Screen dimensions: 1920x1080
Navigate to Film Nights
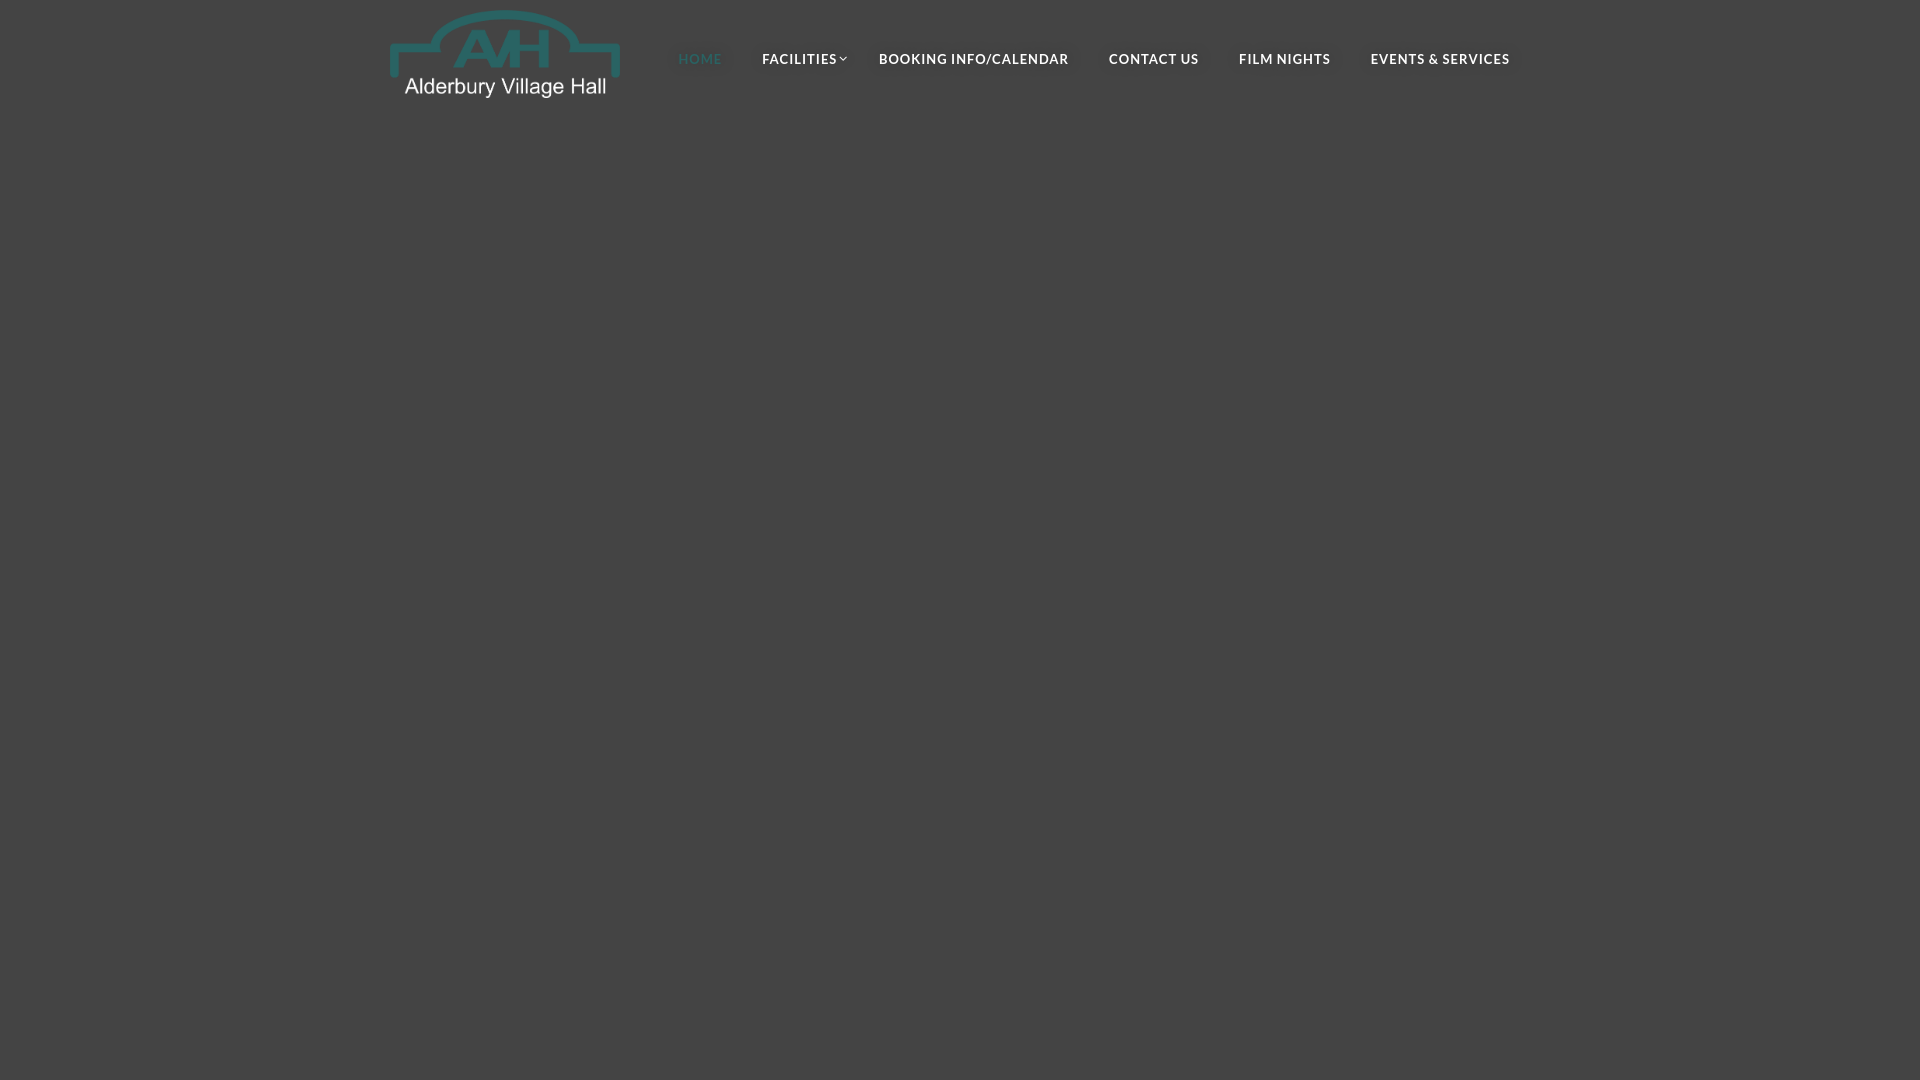1284,59
